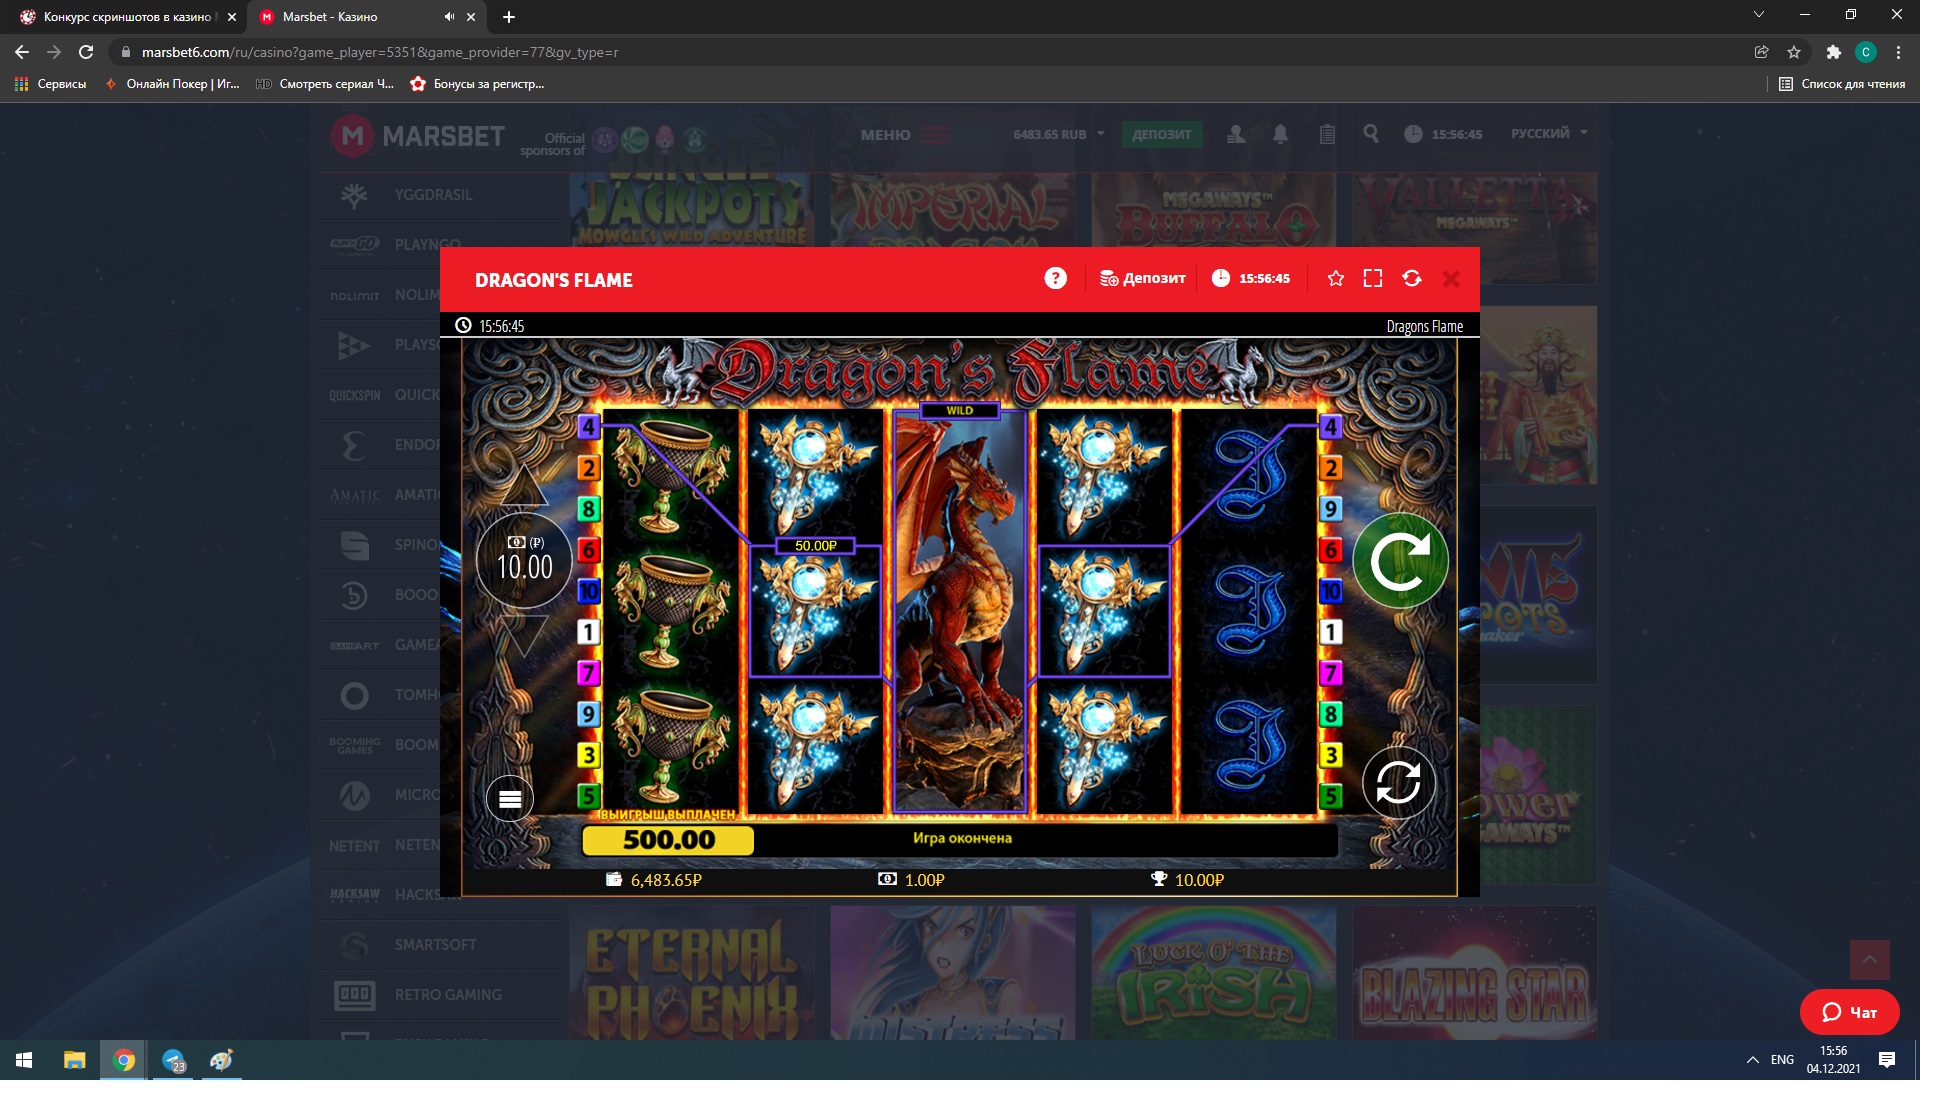1940x1098 pixels.
Task: Add Dragon's Flame to favorites star
Action: [1335, 279]
